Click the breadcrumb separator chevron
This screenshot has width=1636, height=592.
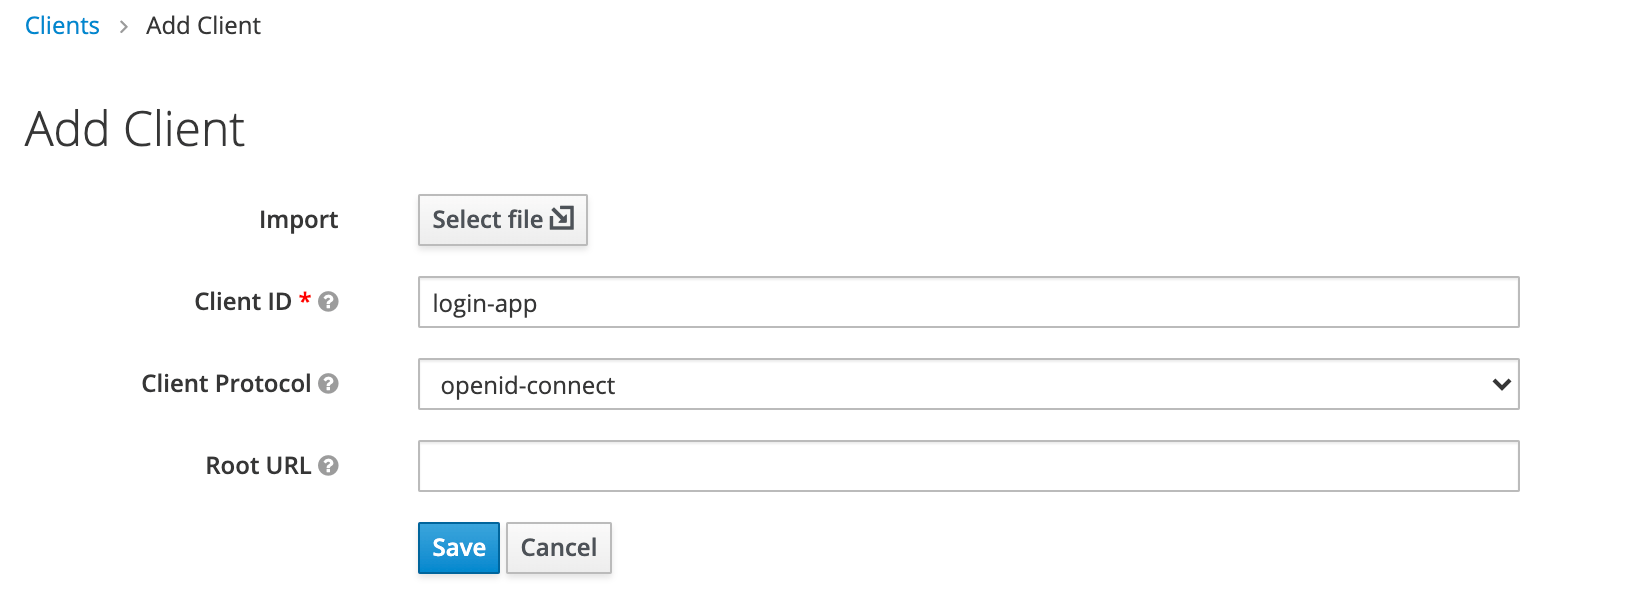(x=123, y=27)
